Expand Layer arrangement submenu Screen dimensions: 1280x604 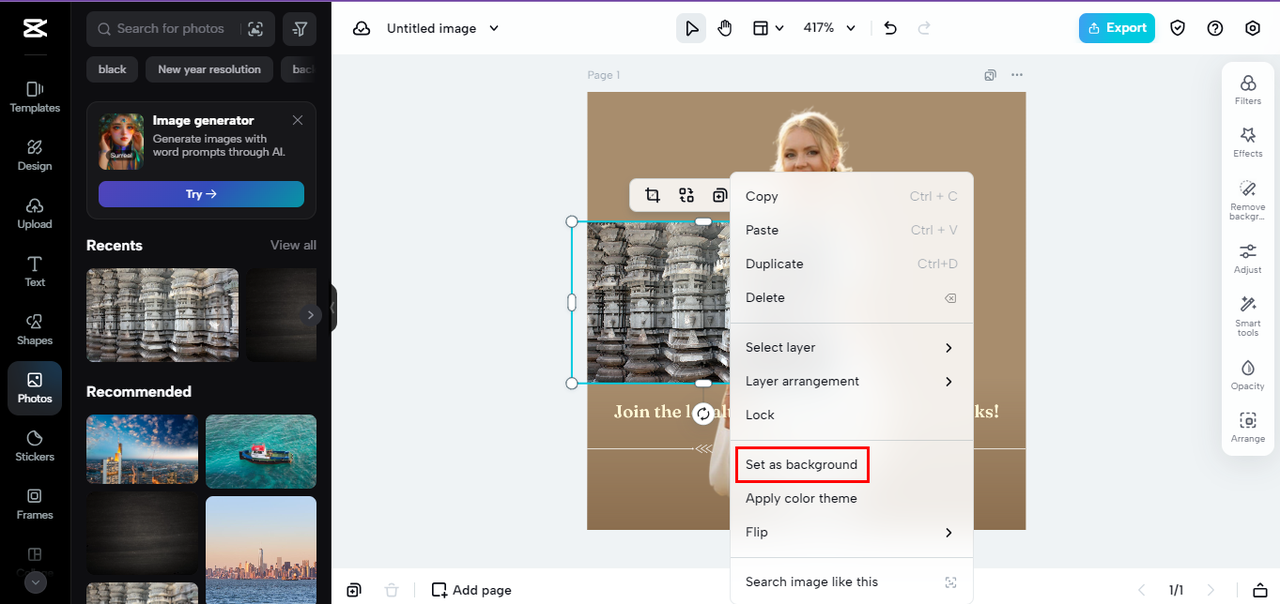(851, 381)
